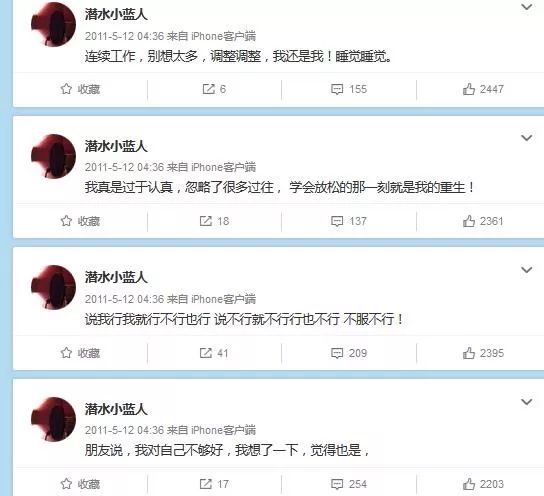544x496 pixels.
Task: Expand chevron on the 不服不行 post
Action: point(527,270)
